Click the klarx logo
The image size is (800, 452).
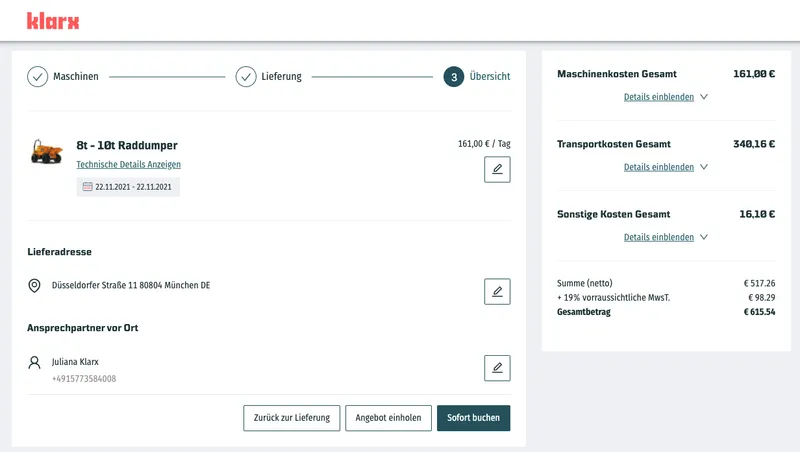click(53, 21)
